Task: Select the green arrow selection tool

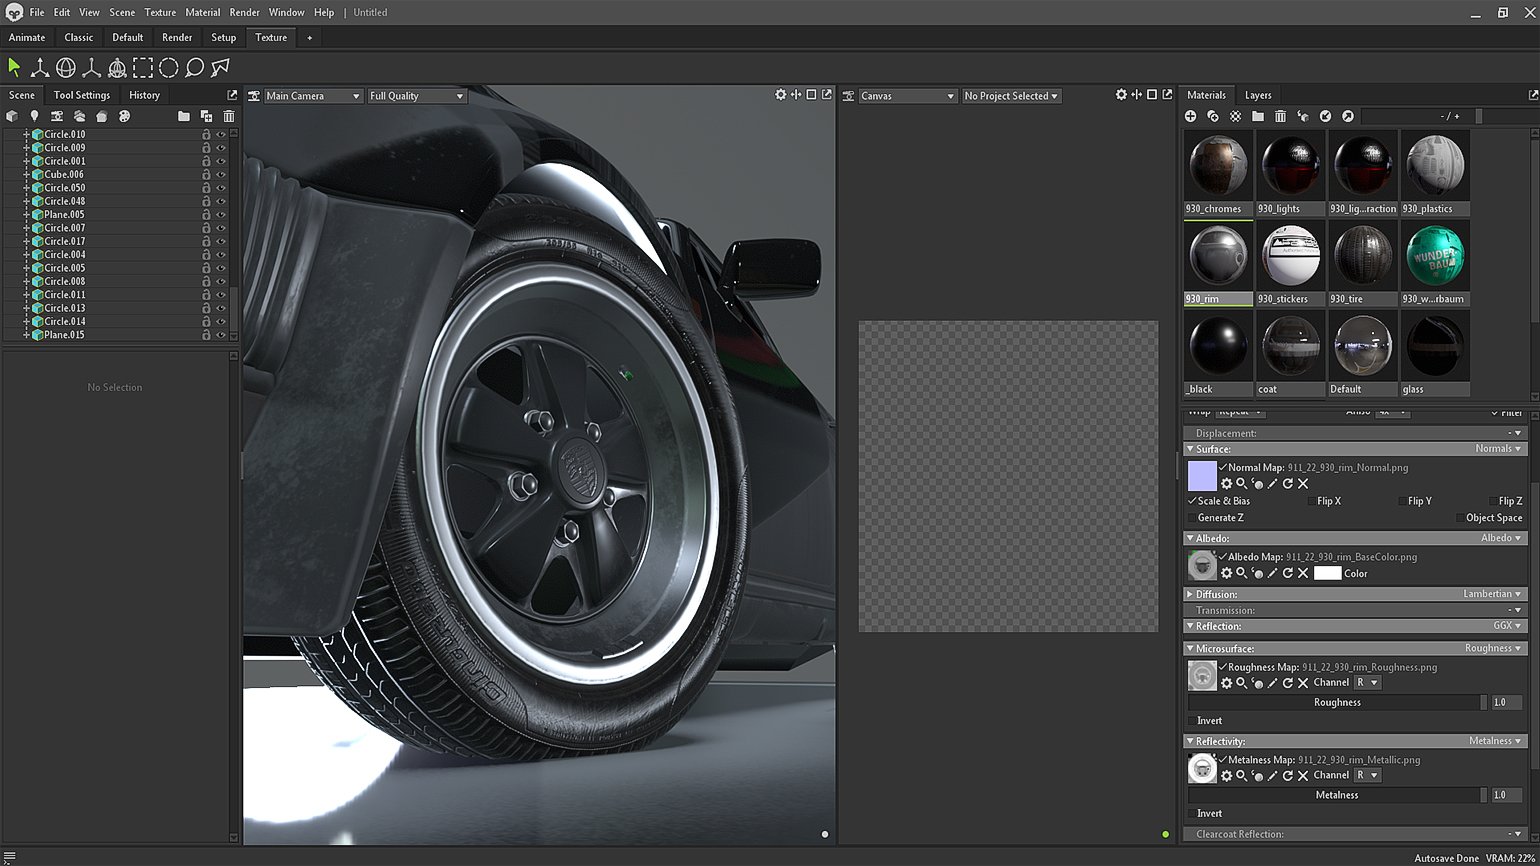Action: tap(14, 67)
